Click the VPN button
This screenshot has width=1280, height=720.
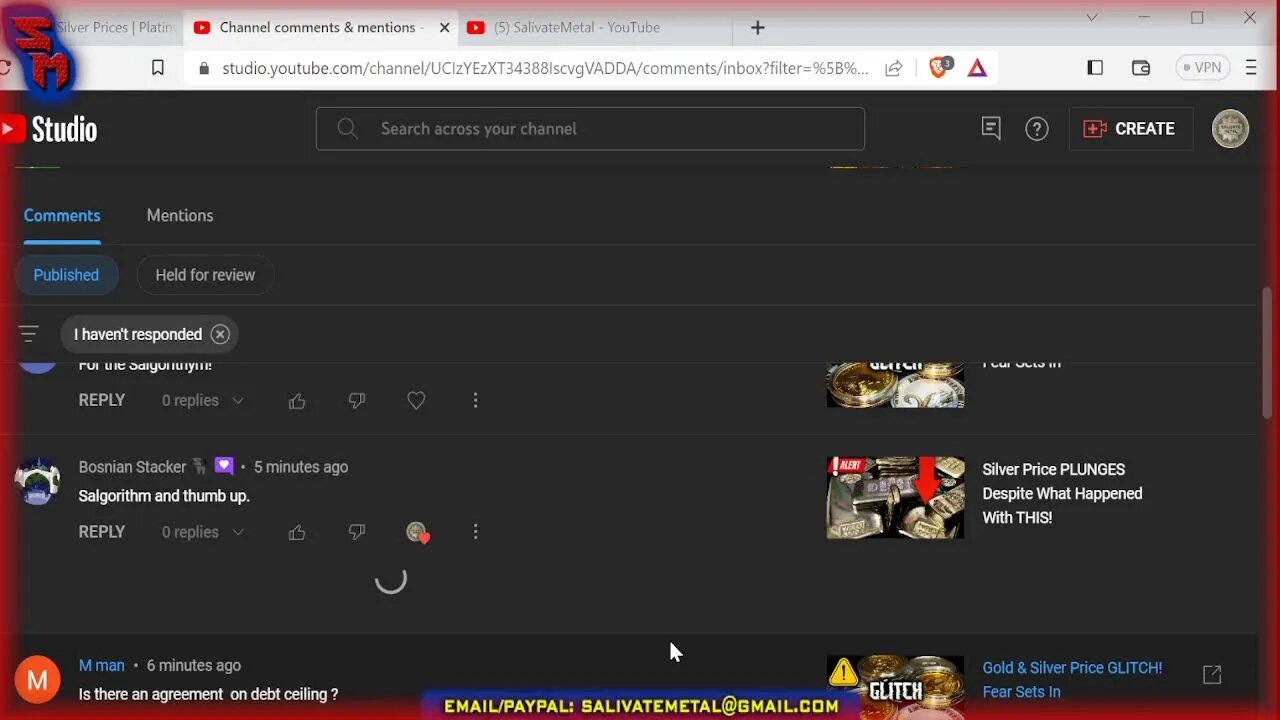[1201, 68]
